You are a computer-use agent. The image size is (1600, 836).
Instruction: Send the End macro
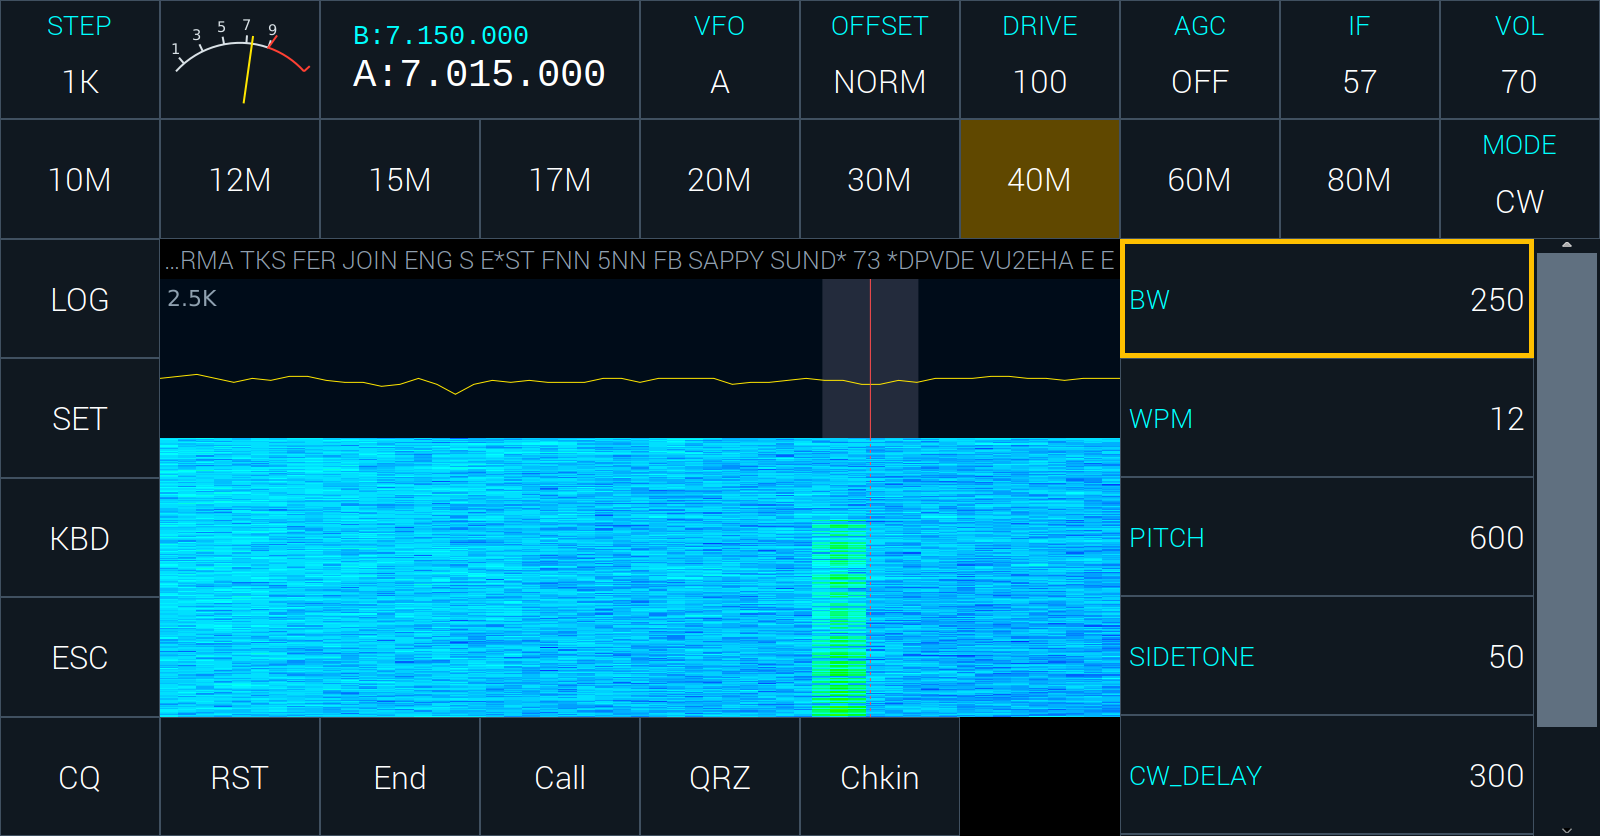[400, 777]
